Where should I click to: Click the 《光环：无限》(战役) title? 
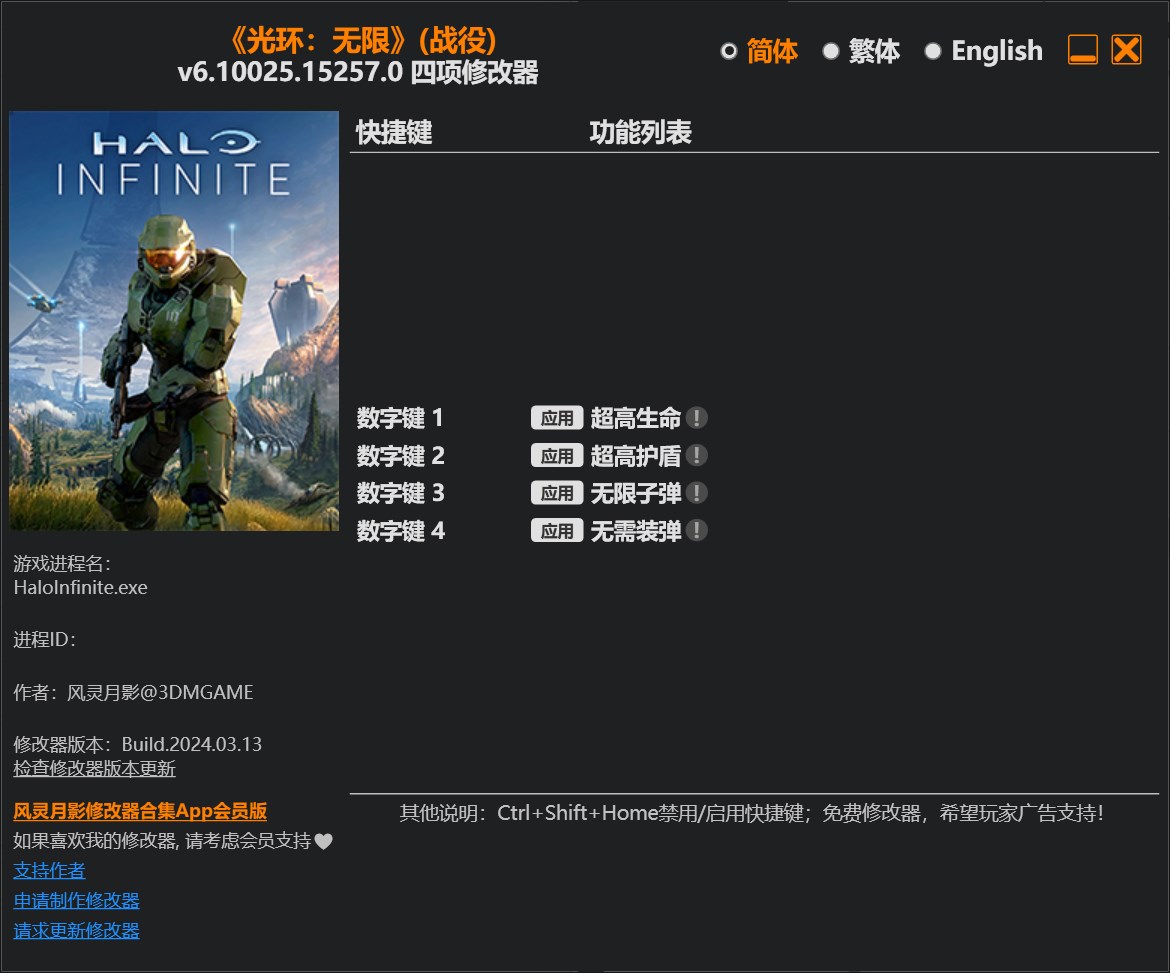pos(362,40)
